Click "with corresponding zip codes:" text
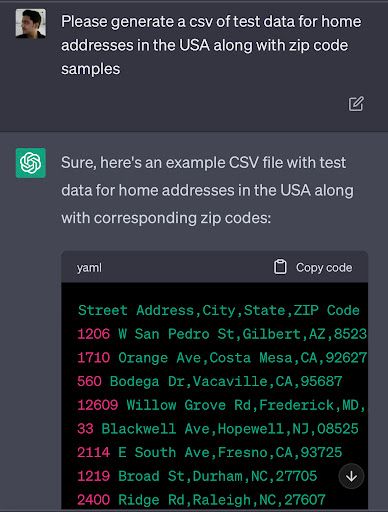 [166, 218]
